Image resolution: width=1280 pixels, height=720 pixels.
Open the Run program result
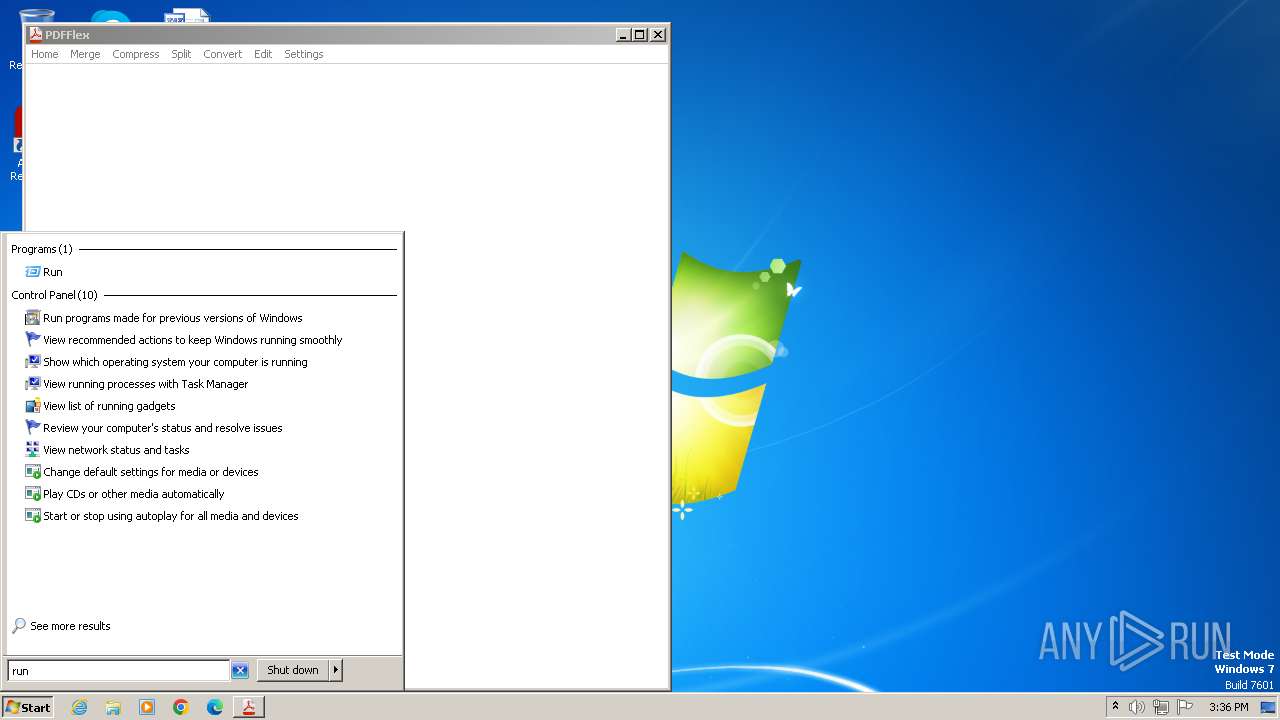[44, 272]
